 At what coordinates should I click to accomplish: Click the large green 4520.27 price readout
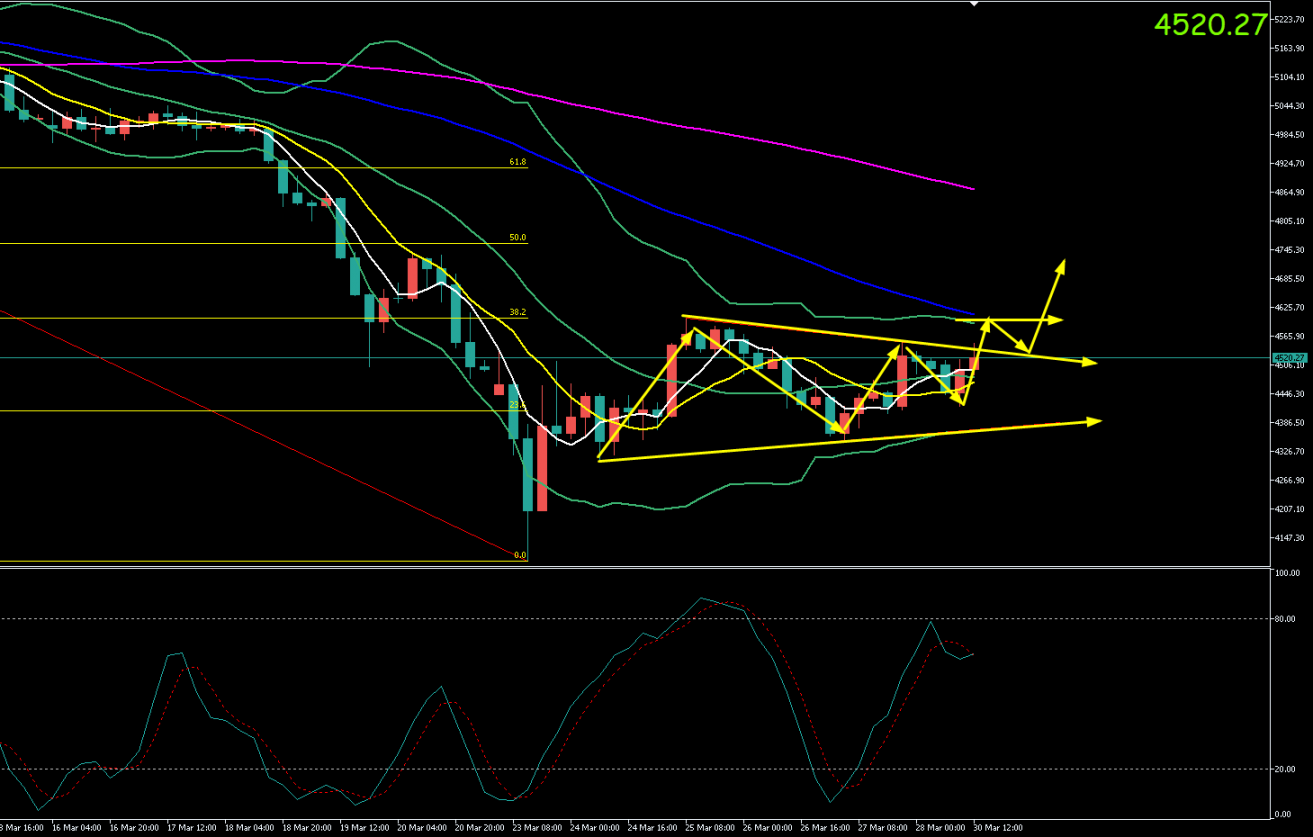(1210, 25)
